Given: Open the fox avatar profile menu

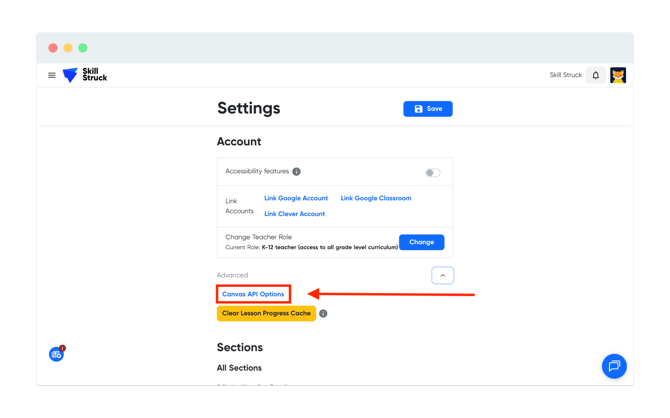Looking at the screenshot, I should pos(618,75).
